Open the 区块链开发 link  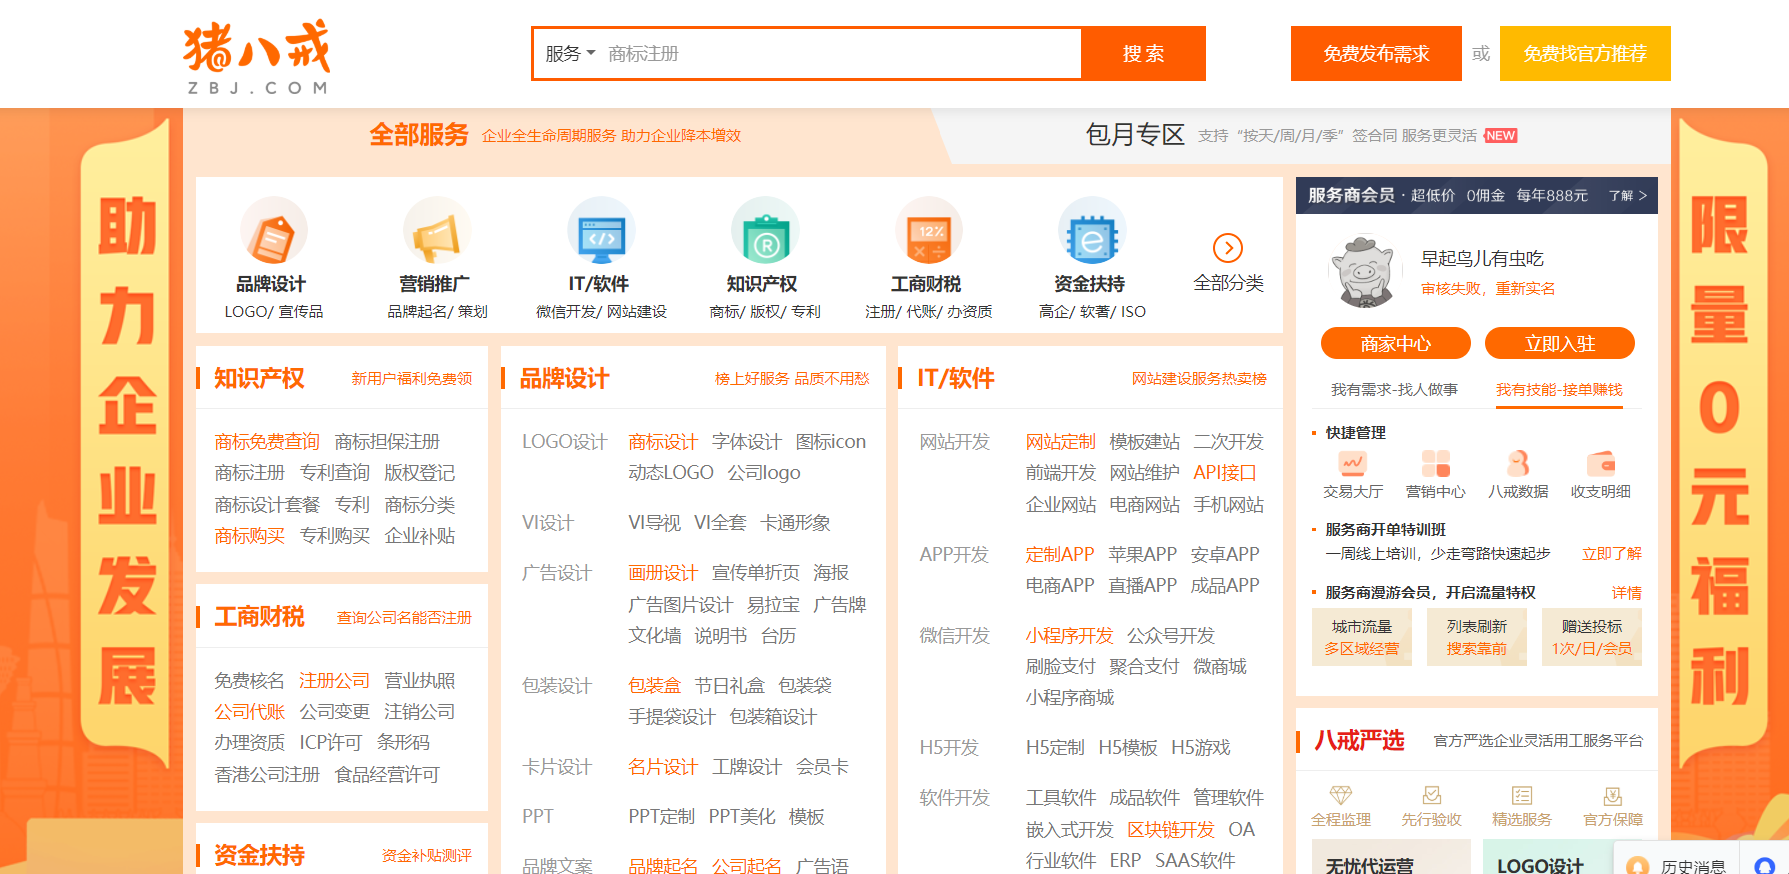1171,829
